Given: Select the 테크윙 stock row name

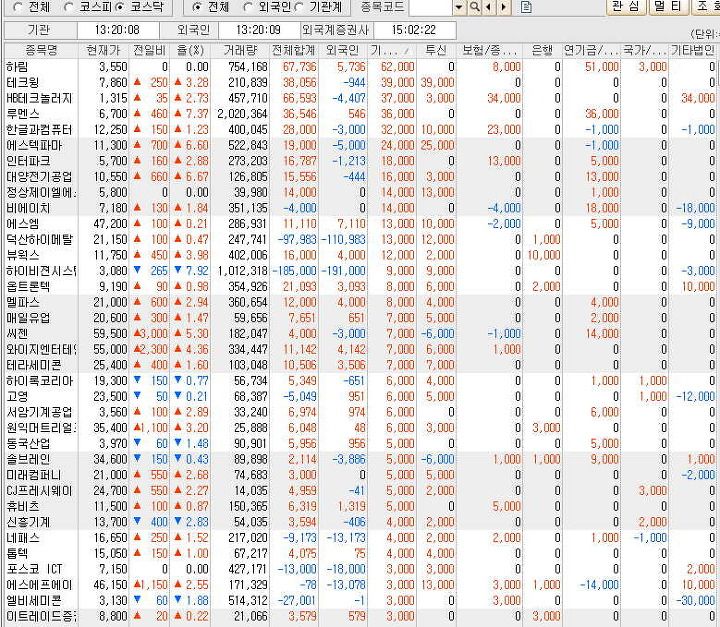Looking at the screenshot, I should click(23, 83).
